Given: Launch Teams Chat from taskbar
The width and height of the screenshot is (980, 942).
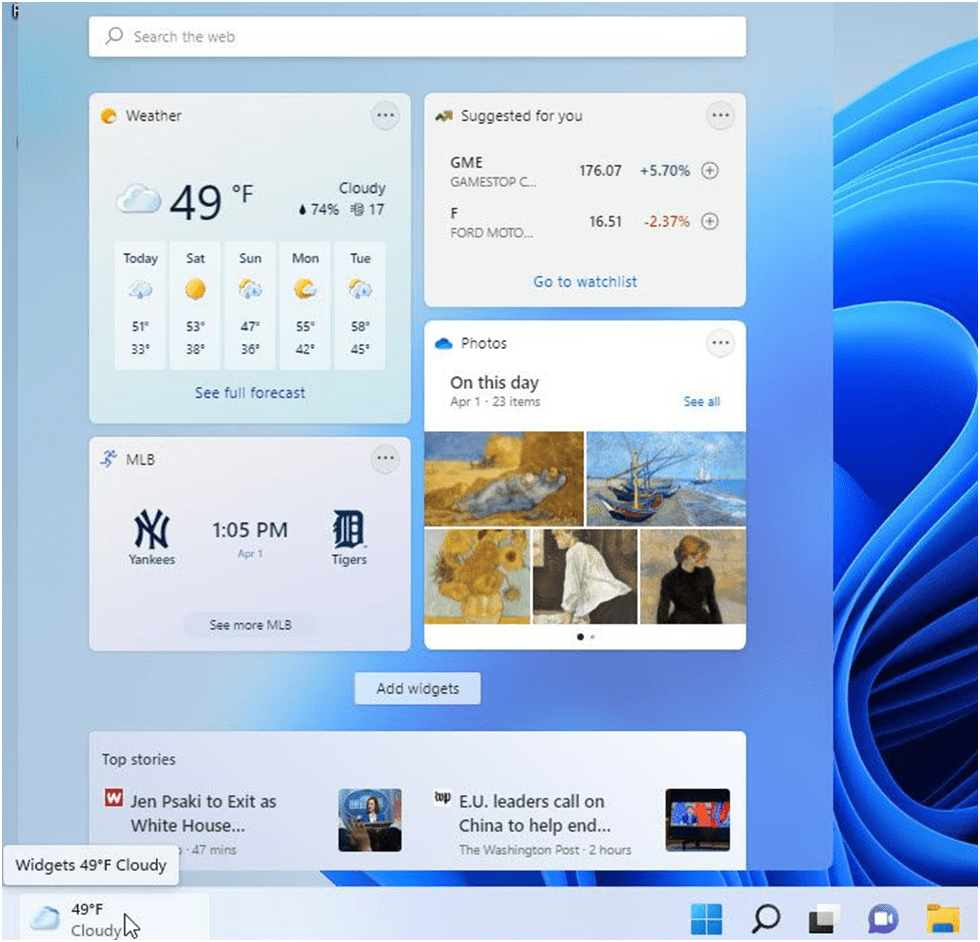Looking at the screenshot, I should [x=882, y=919].
